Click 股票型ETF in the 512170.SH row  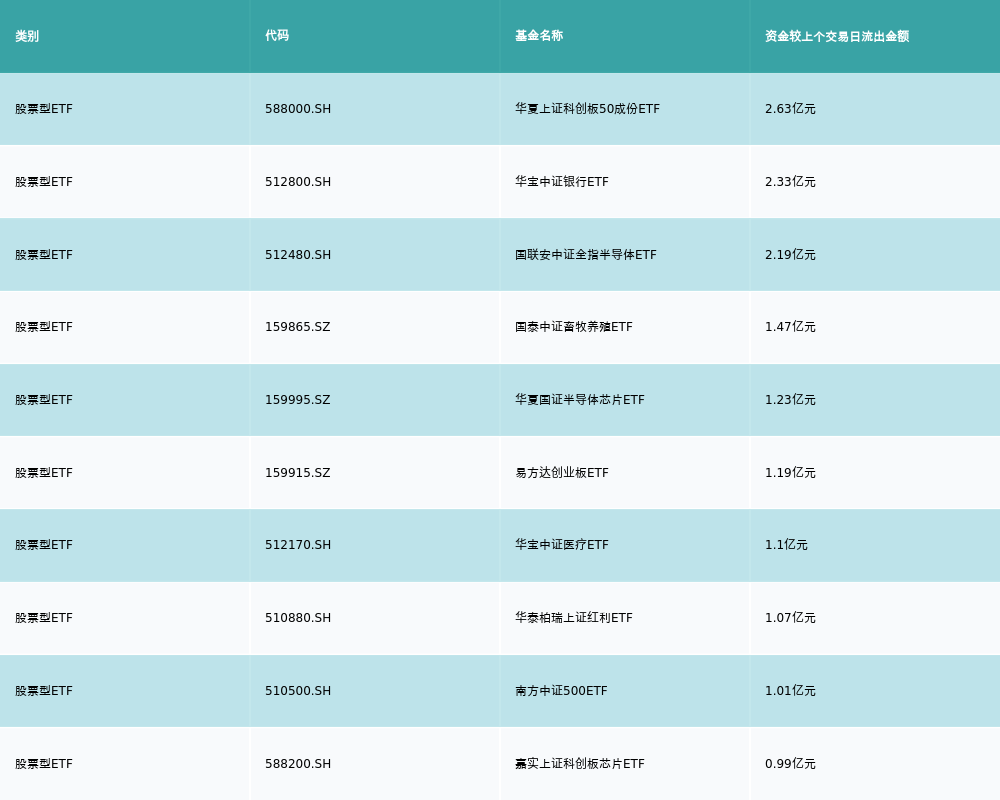(44, 545)
